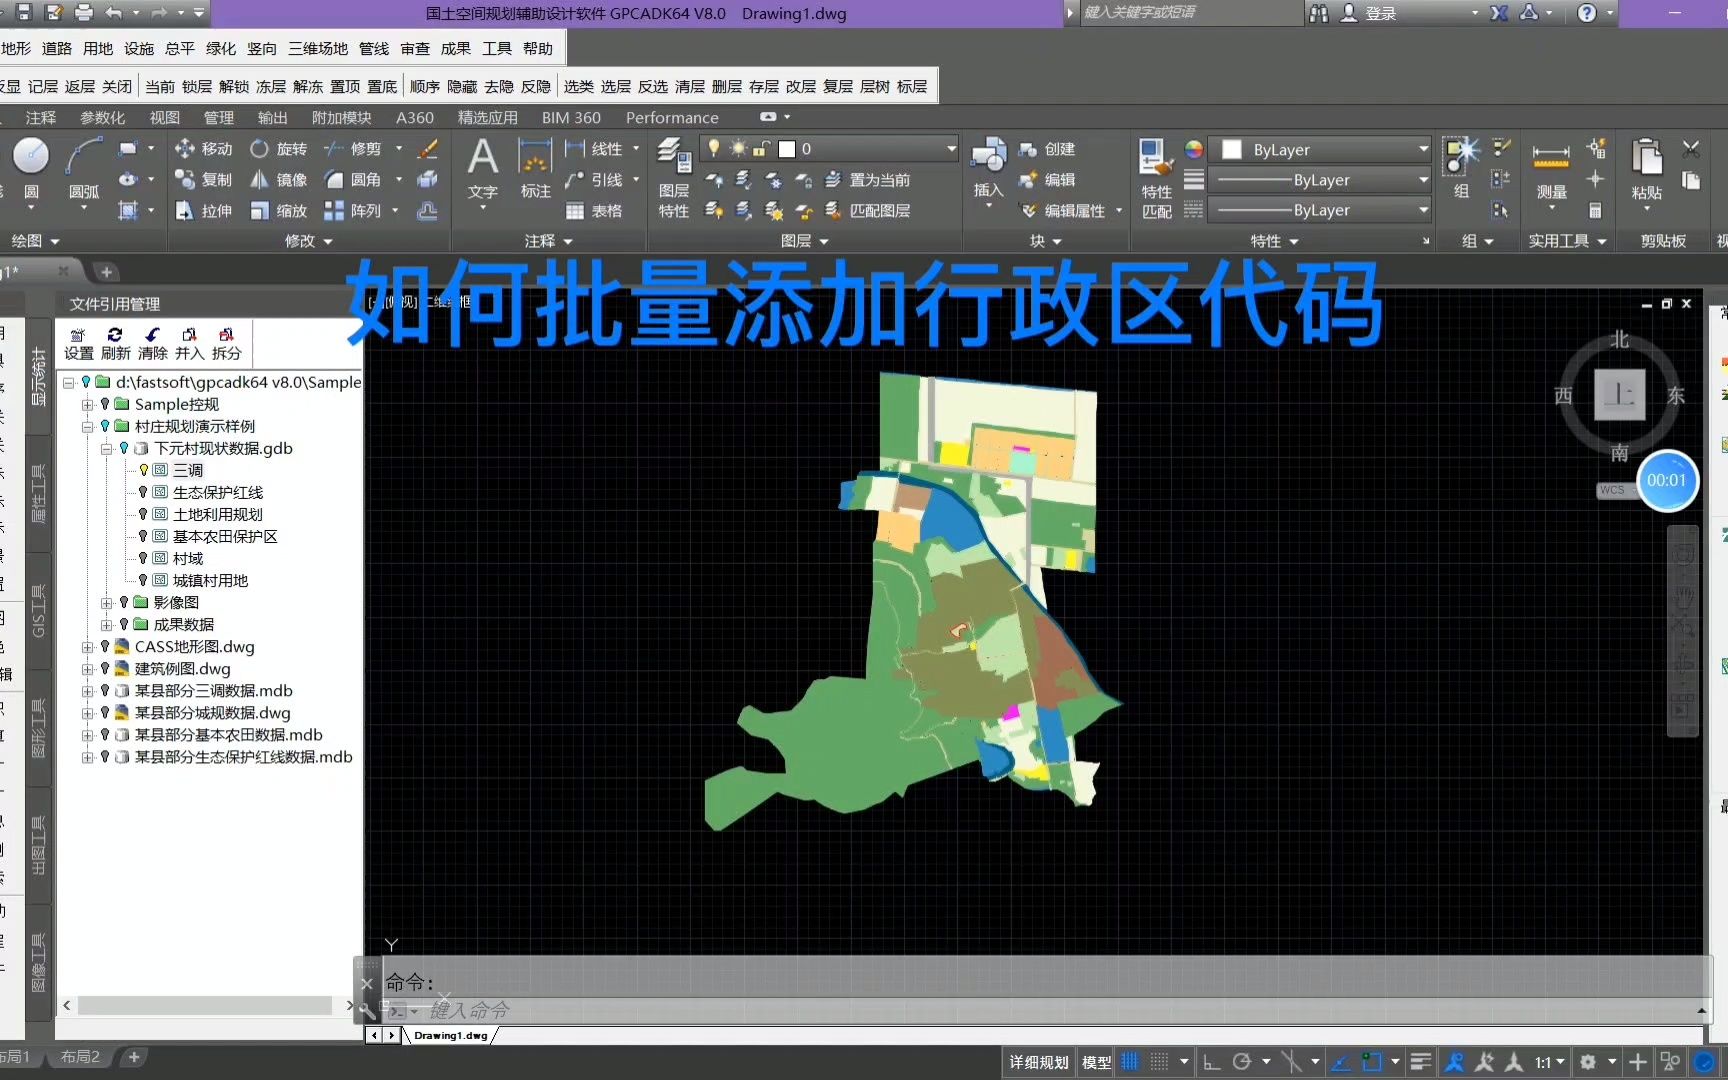Click 清除 in file reference panel
1728x1080 pixels.
[152, 344]
